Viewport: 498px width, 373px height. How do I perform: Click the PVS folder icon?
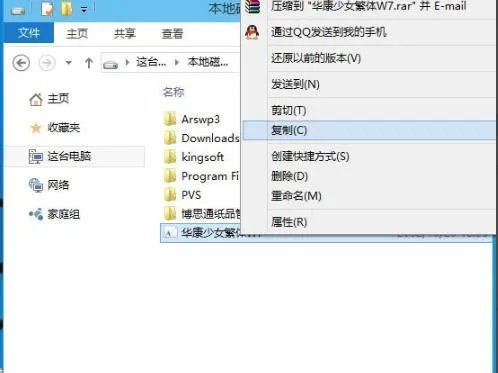(x=170, y=195)
